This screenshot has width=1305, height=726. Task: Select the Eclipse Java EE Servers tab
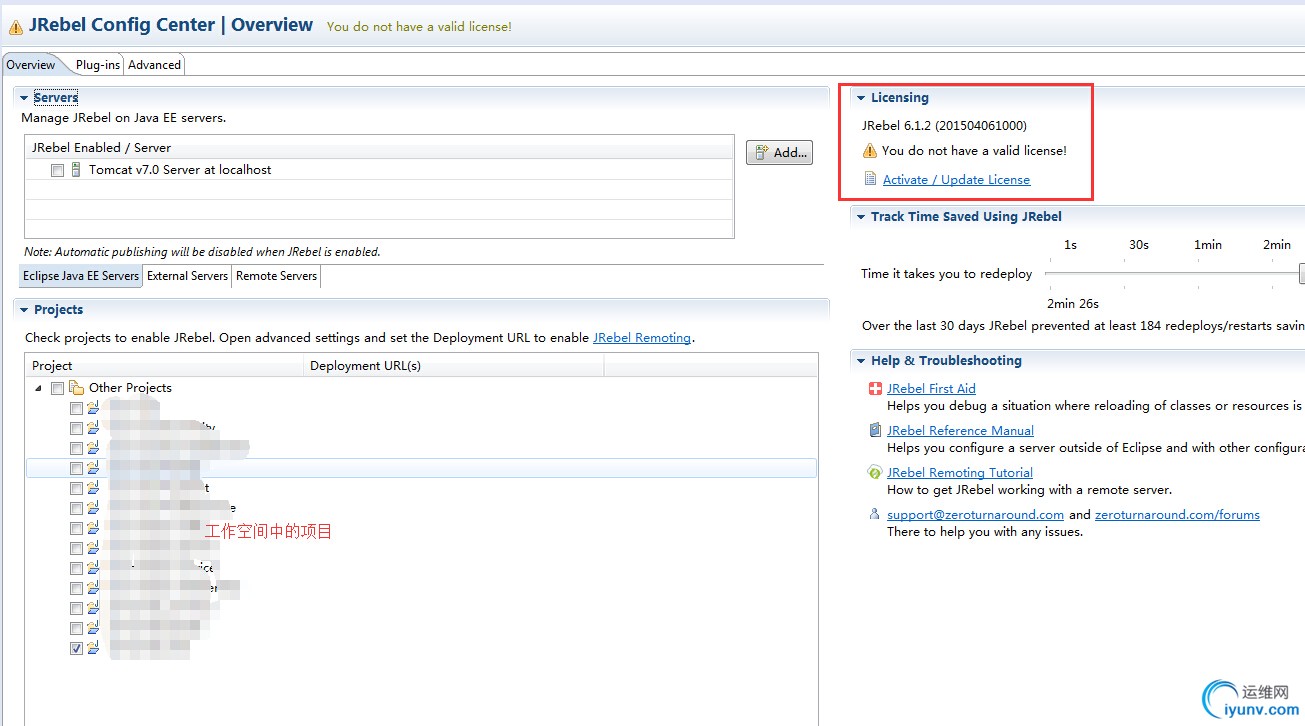(81, 276)
